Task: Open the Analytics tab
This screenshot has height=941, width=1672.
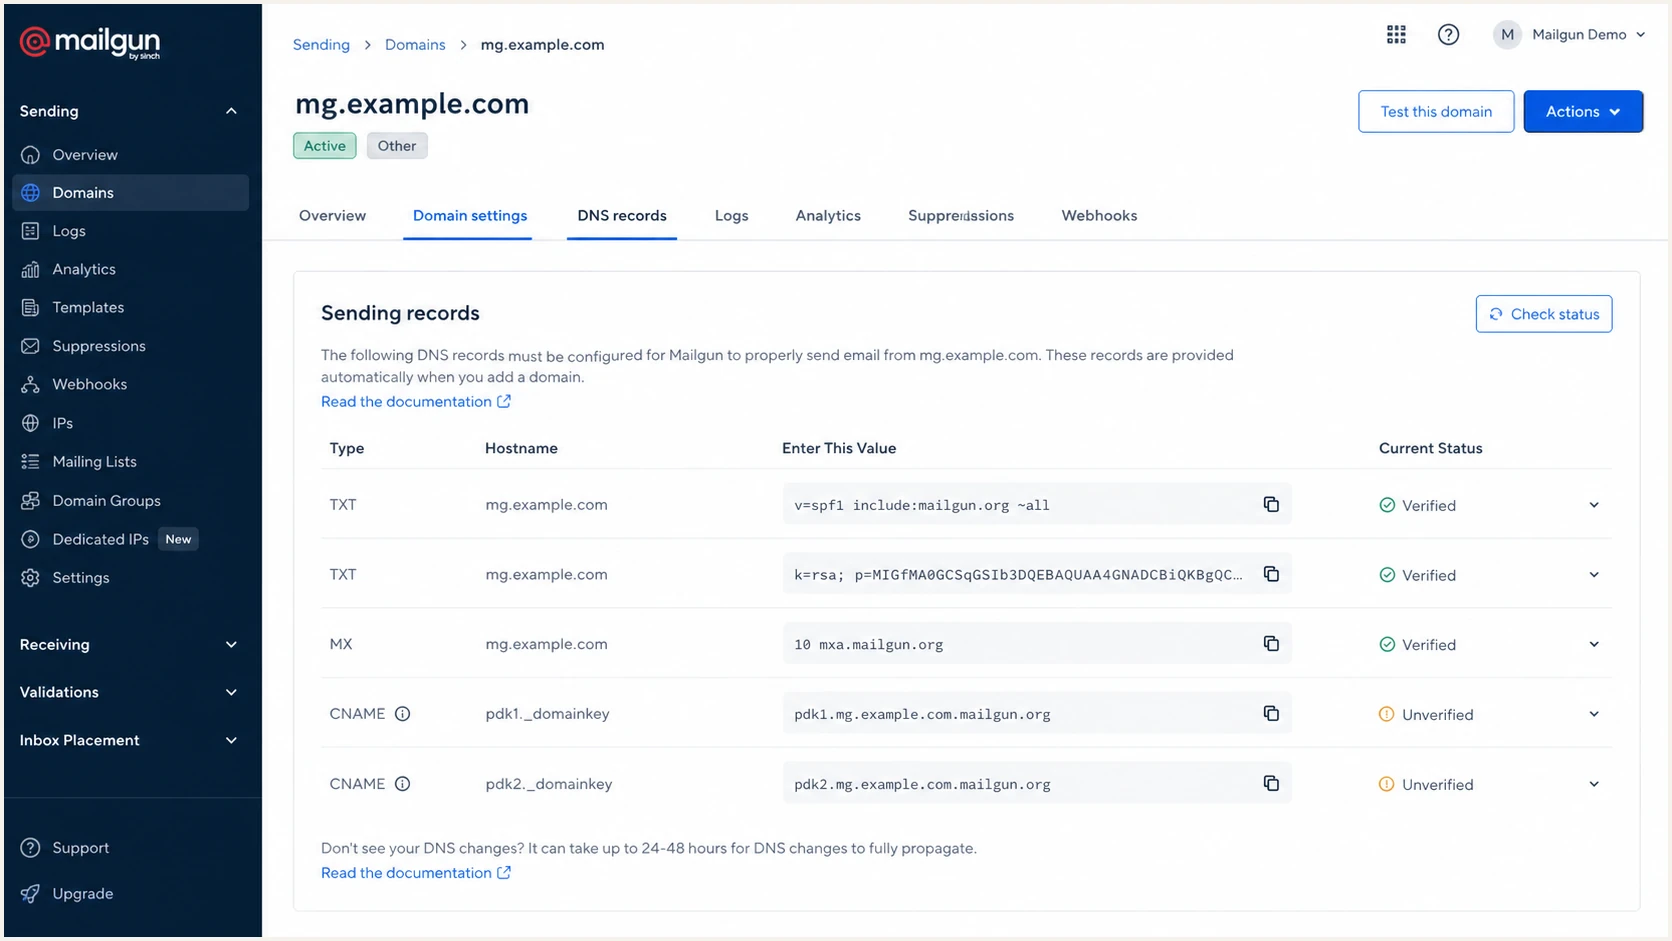Action: (828, 216)
